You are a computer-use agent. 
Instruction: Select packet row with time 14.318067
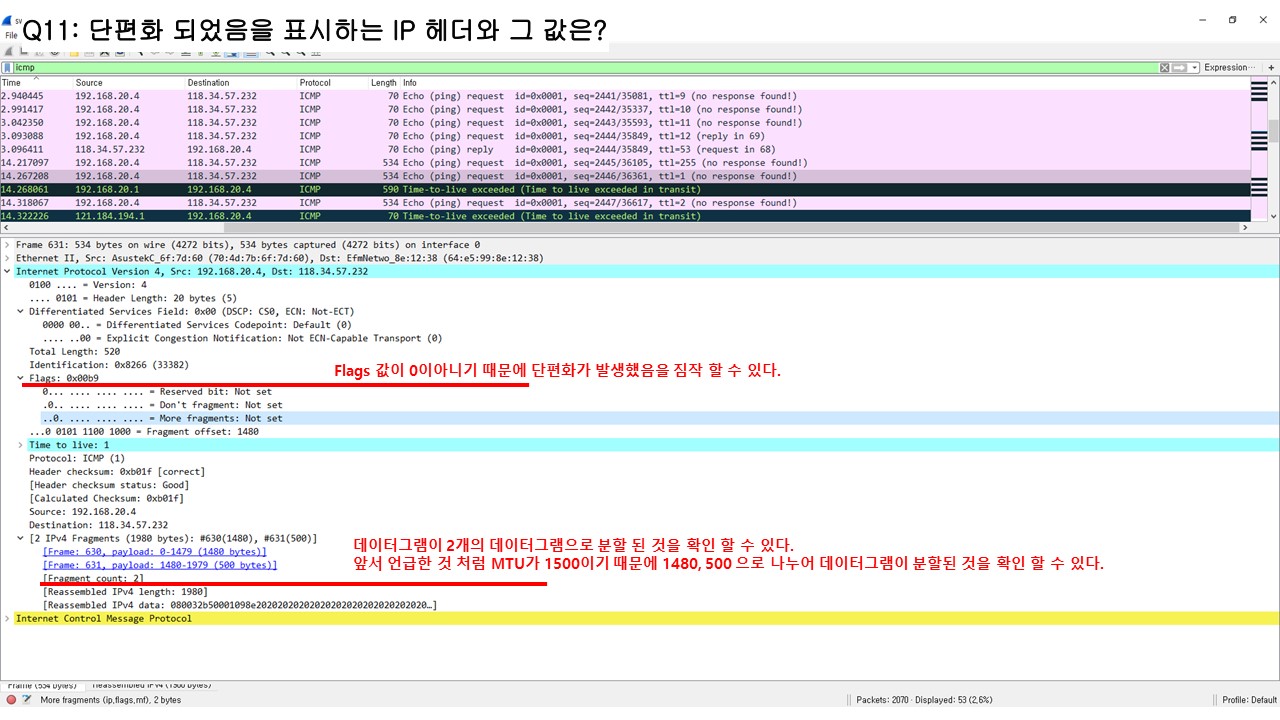(625, 202)
